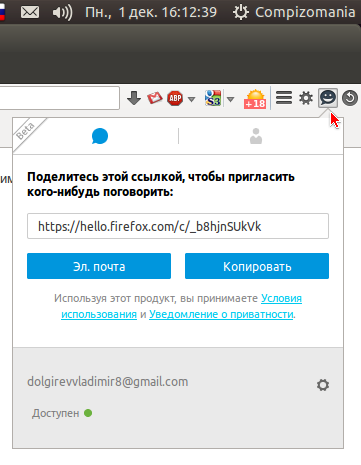Viewport: 361px width, 465px height.
Task: Expand the Adblock Plus dropdown arrow
Action: point(191,99)
